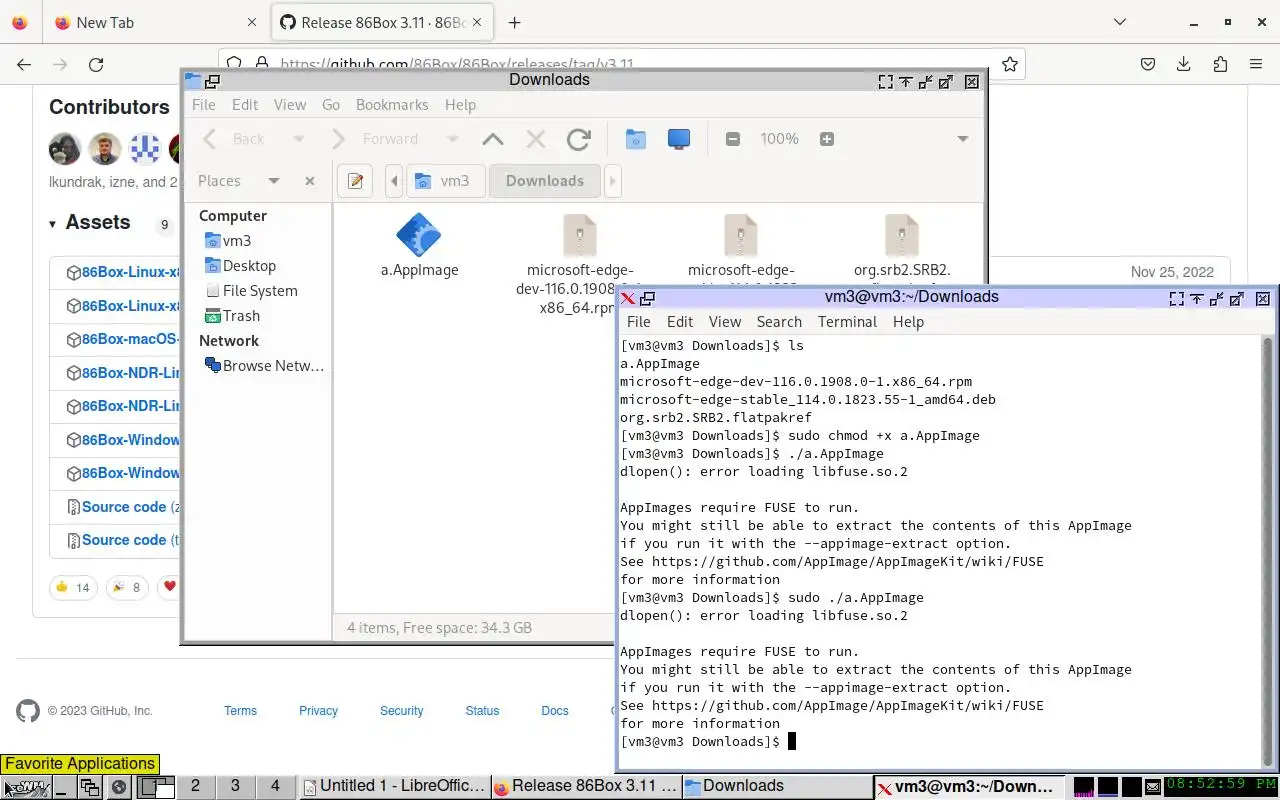Select Desktop in the Places sidebar
1280x800 pixels.
tap(240, 266)
